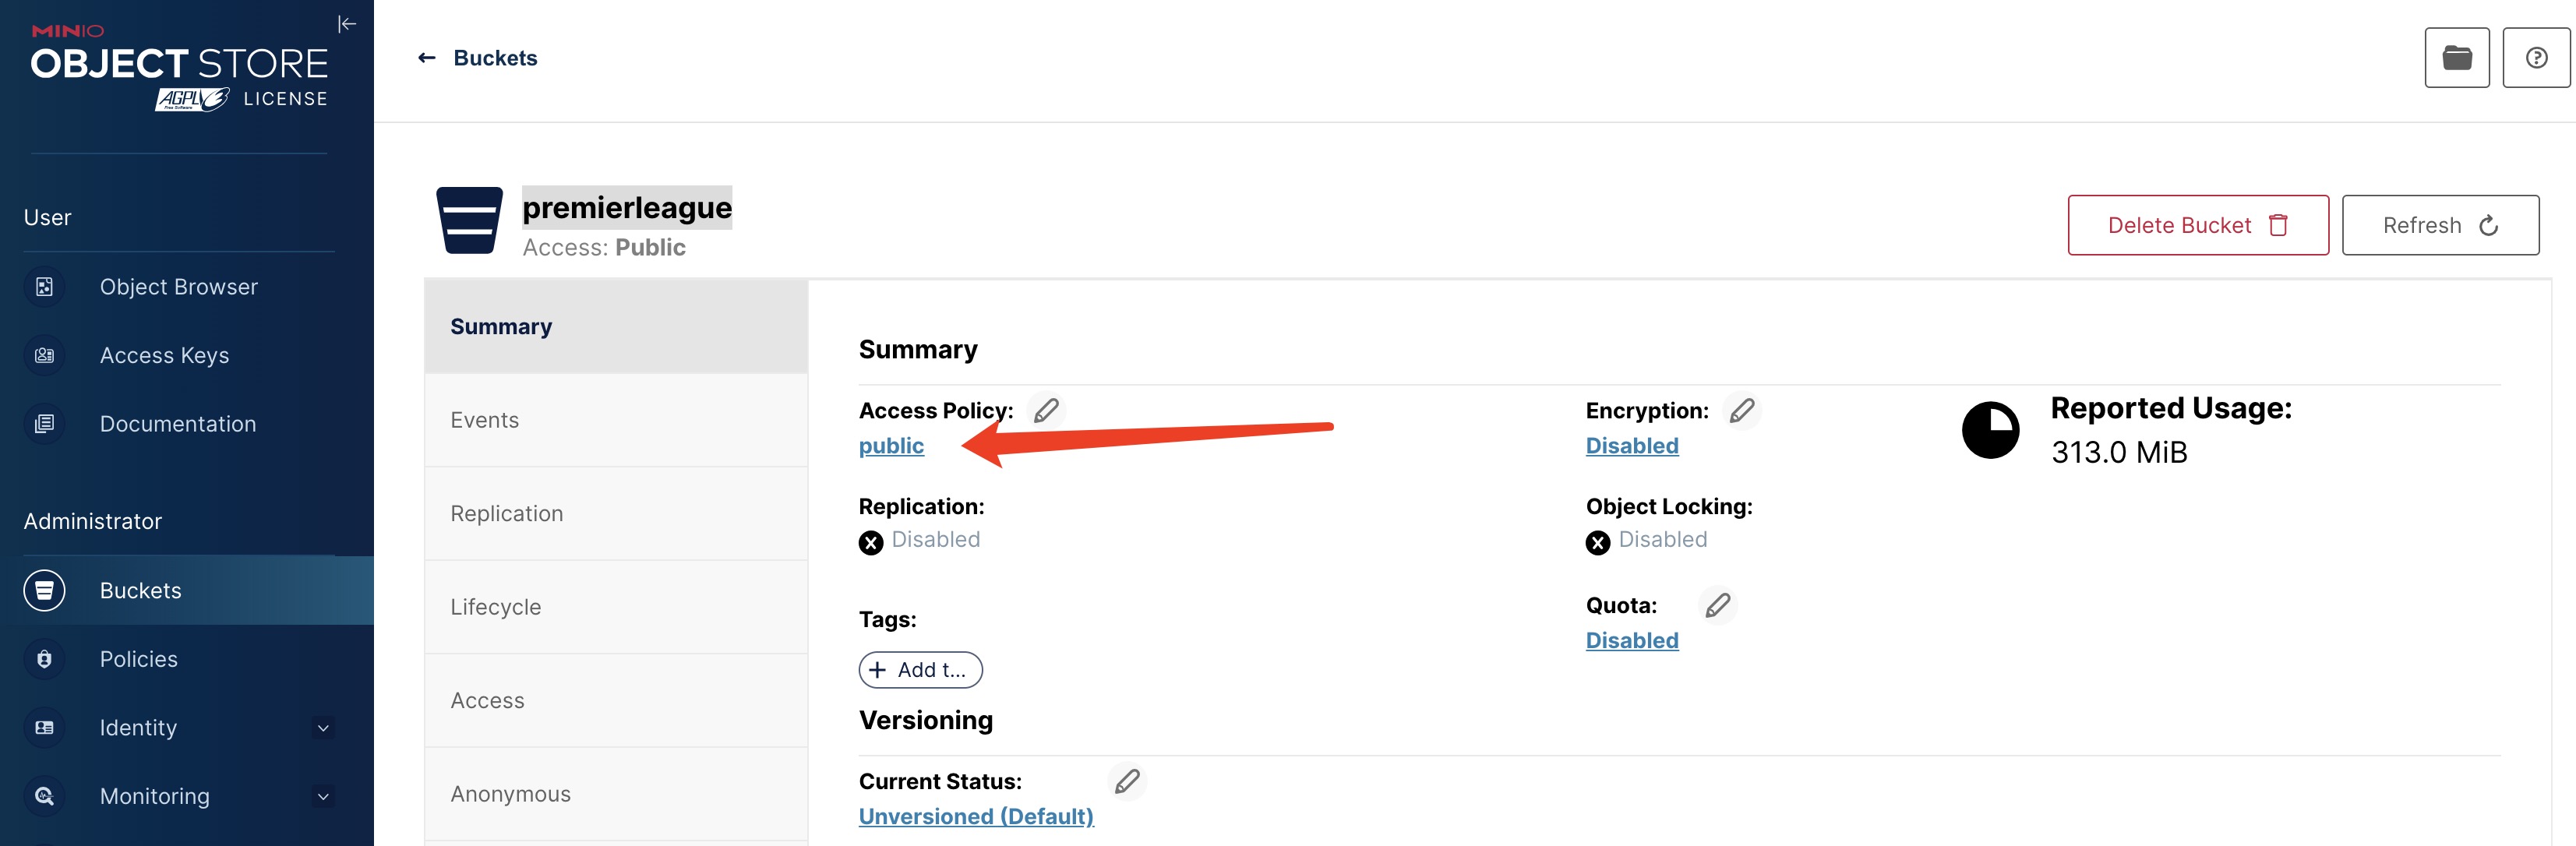Click the Refresh button
Viewport: 2576px width, 846px height.
(2440, 225)
